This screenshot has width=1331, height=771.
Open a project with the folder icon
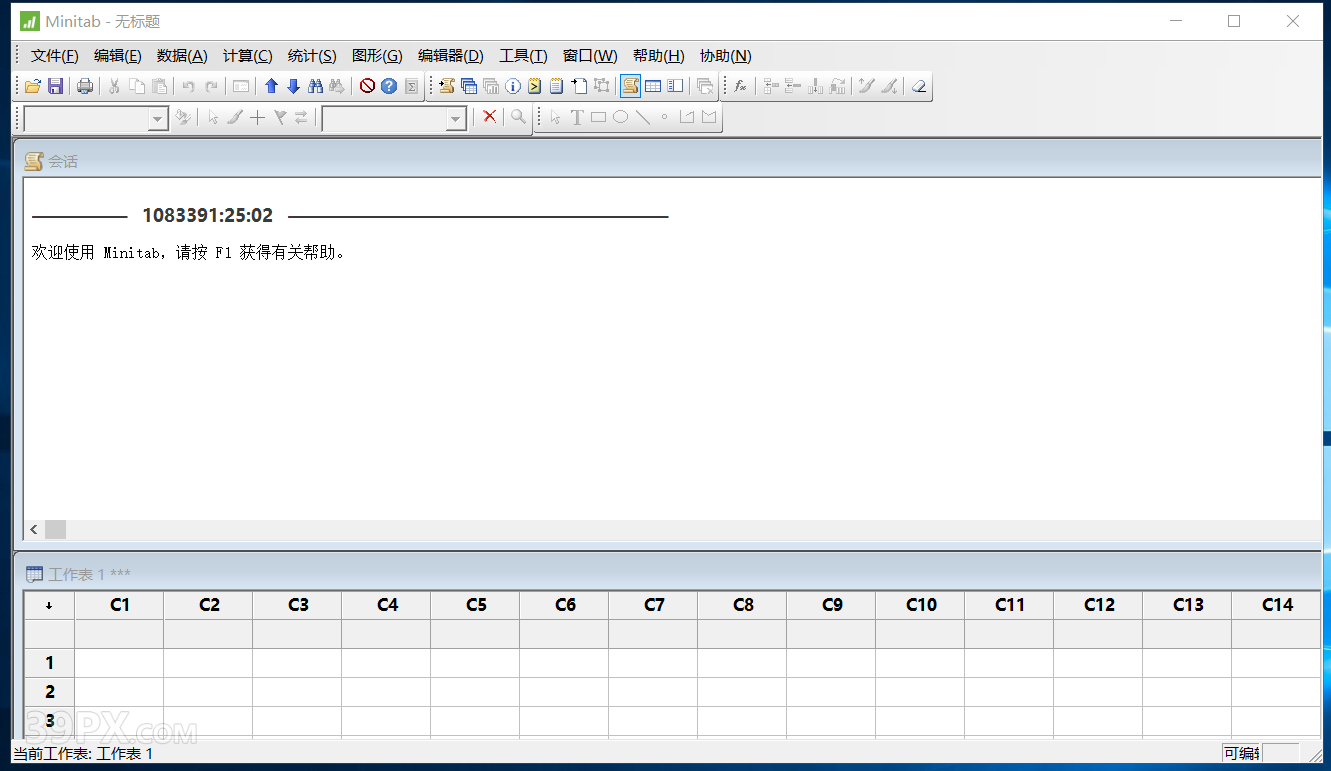click(x=33, y=87)
